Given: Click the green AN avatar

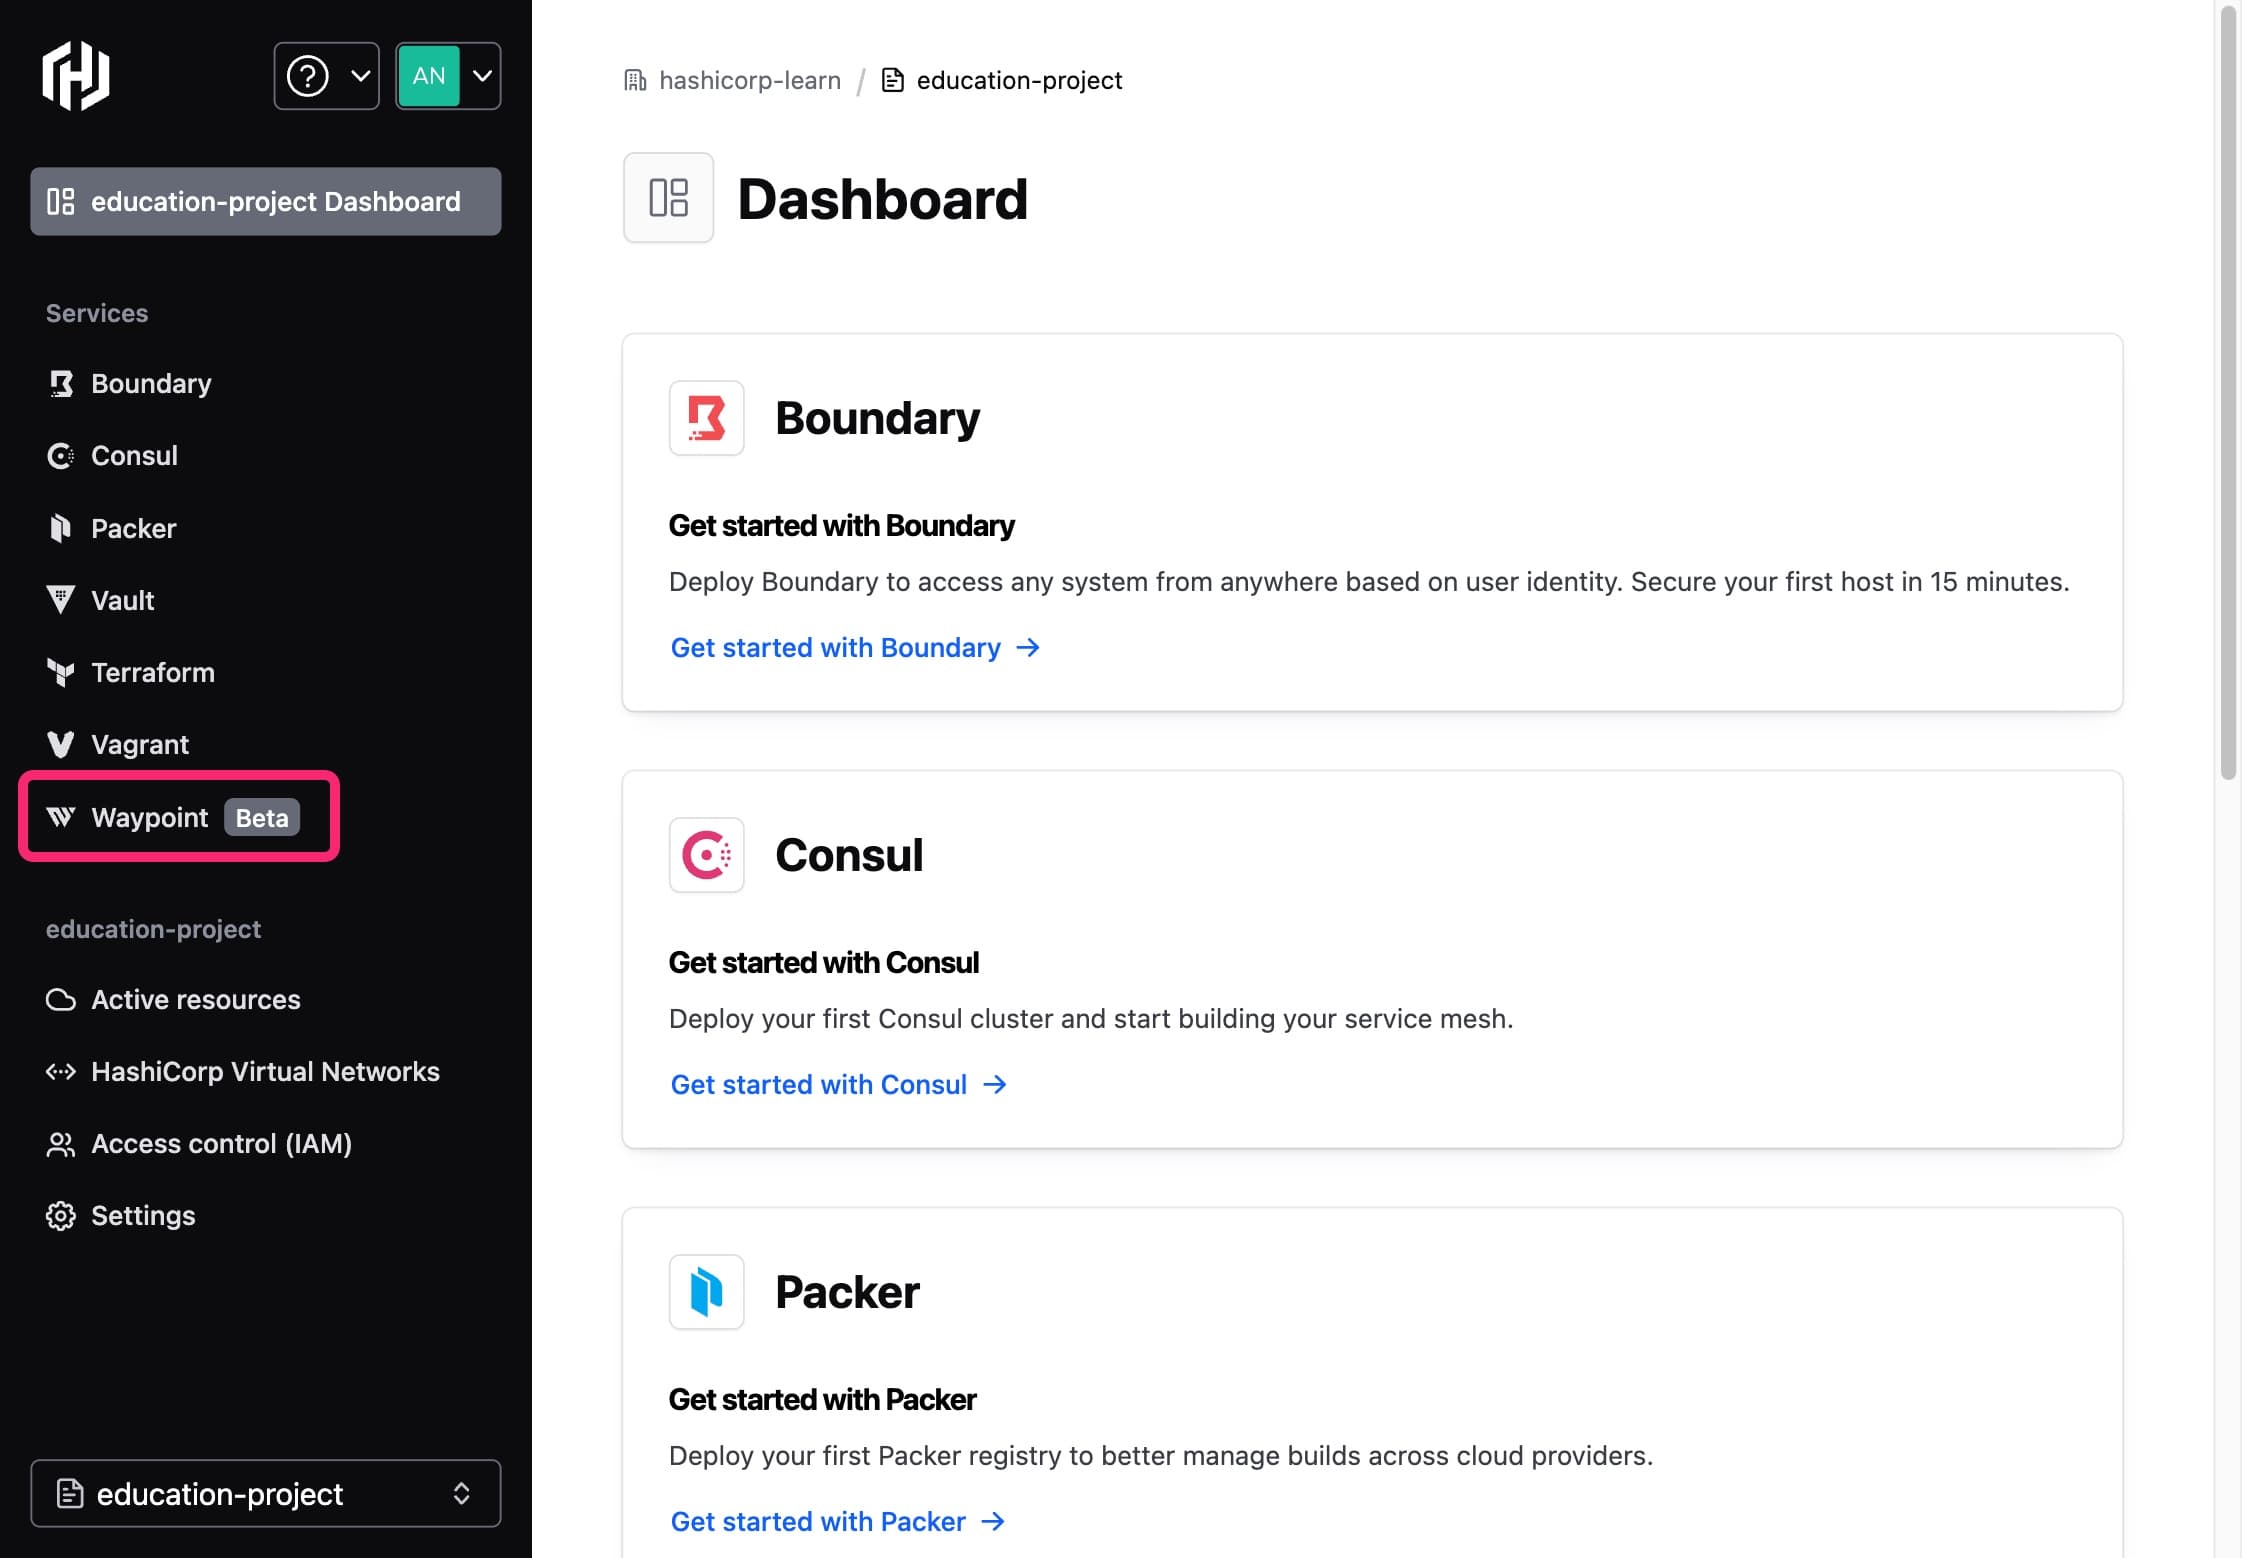Looking at the screenshot, I should coord(429,76).
